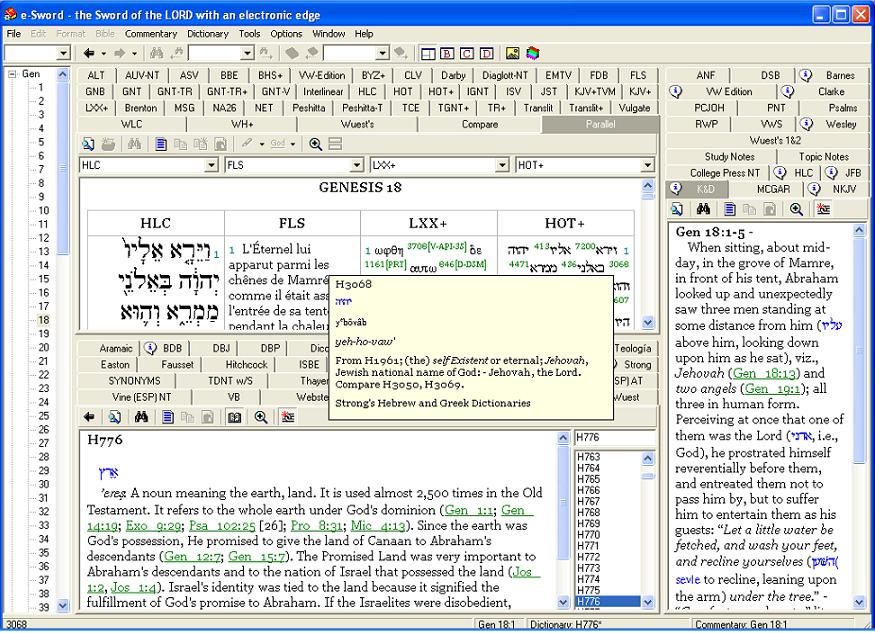Open the second parallel column dropdown showing FLS
Viewport: 875px width, 633px height.
point(357,165)
